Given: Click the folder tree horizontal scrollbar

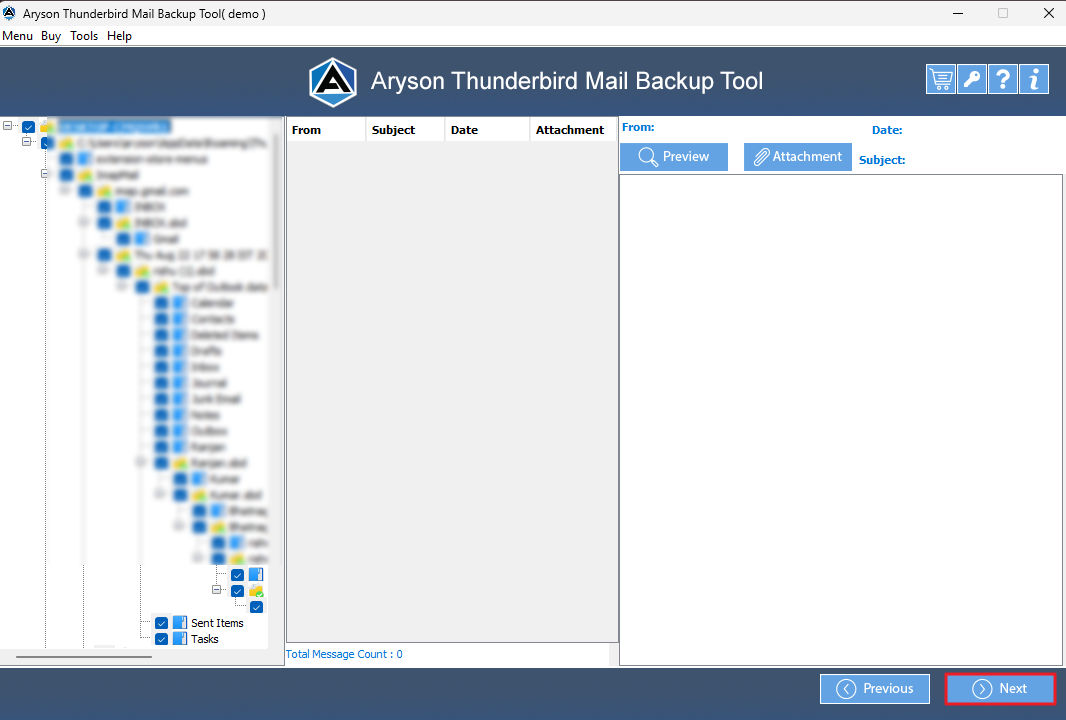Looking at the screenshot, I should [84, 657].
